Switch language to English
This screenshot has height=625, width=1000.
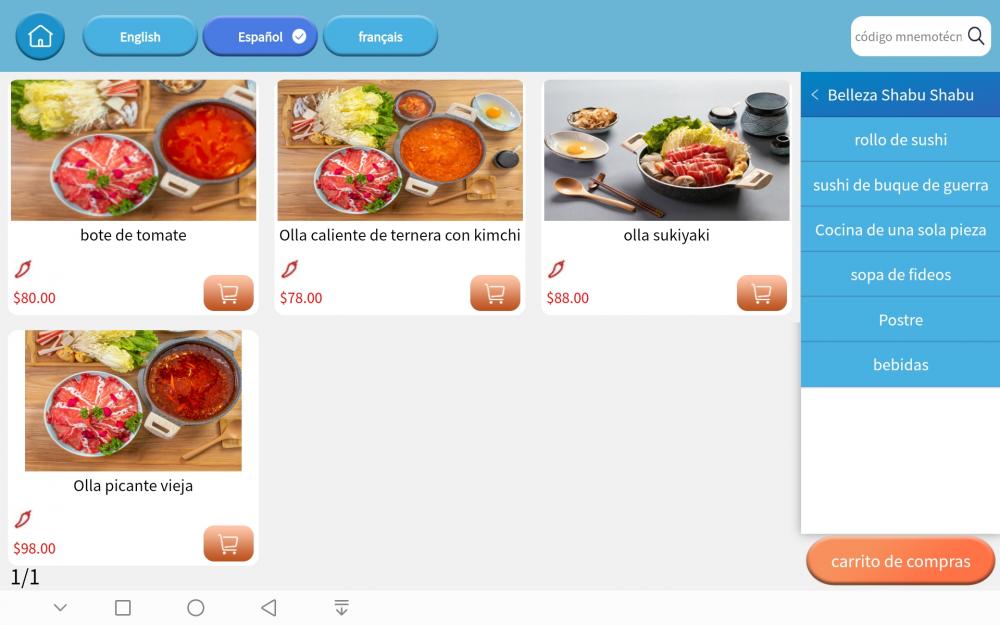coord(140,36)
